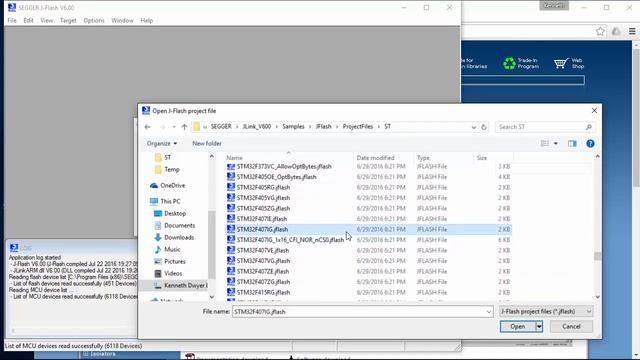Image resolution: width=640 pixels, height=360 pixels.
Task: Open the Help menu in J-Flash
Action: [x=147, y=20]
